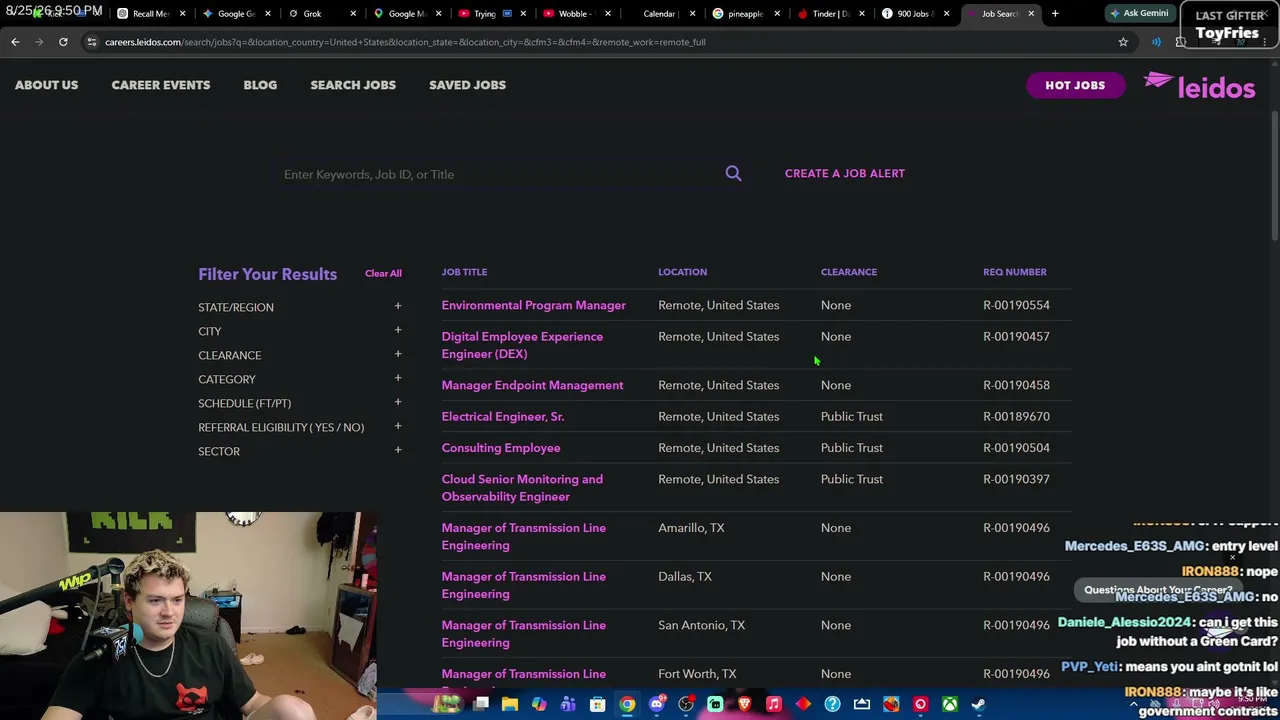1280x720 pixels.
Task: Open OBS Studio from the taskbar
Action: pyautogui.click(x=686, y=705)
